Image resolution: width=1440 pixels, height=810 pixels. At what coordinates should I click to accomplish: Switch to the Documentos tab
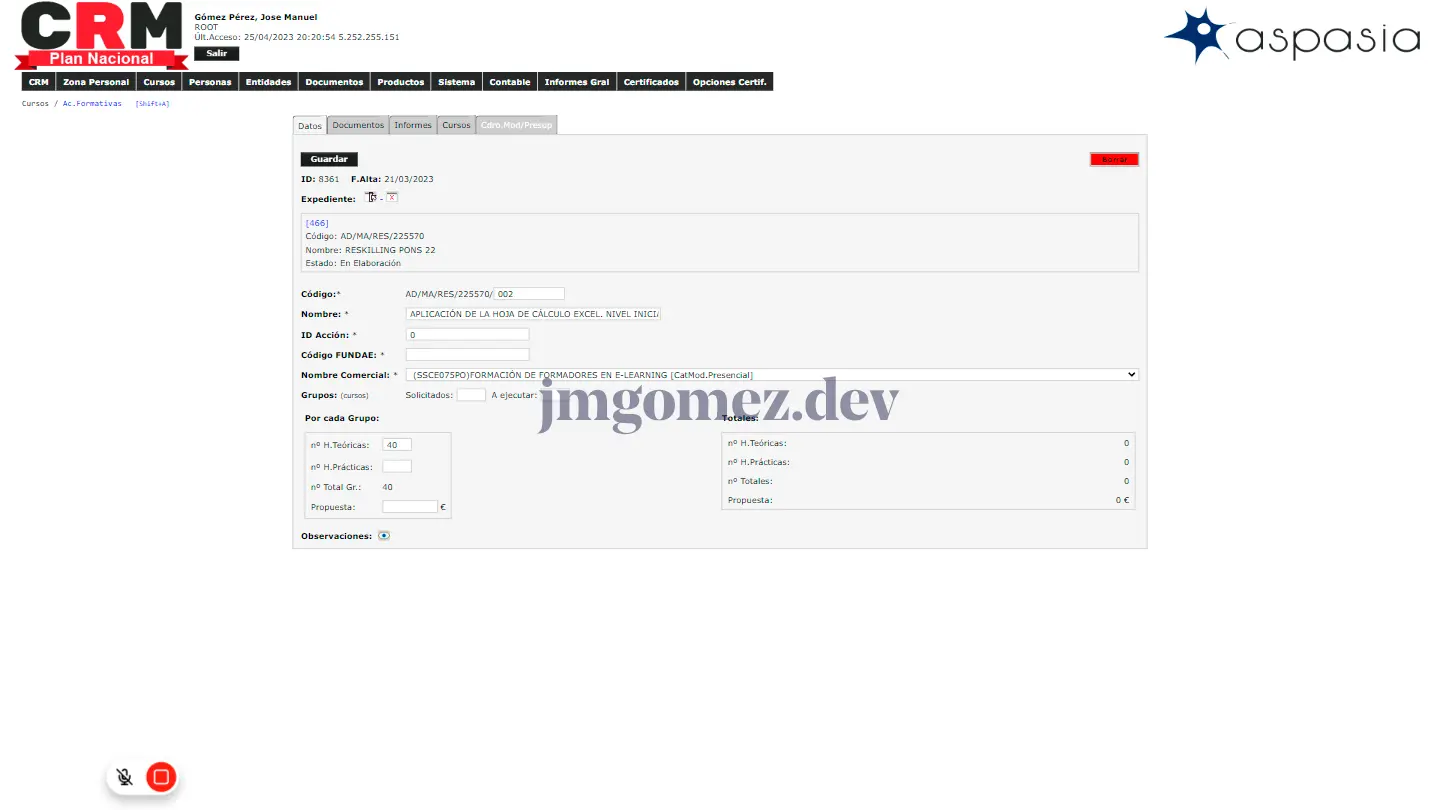point(358,125)
